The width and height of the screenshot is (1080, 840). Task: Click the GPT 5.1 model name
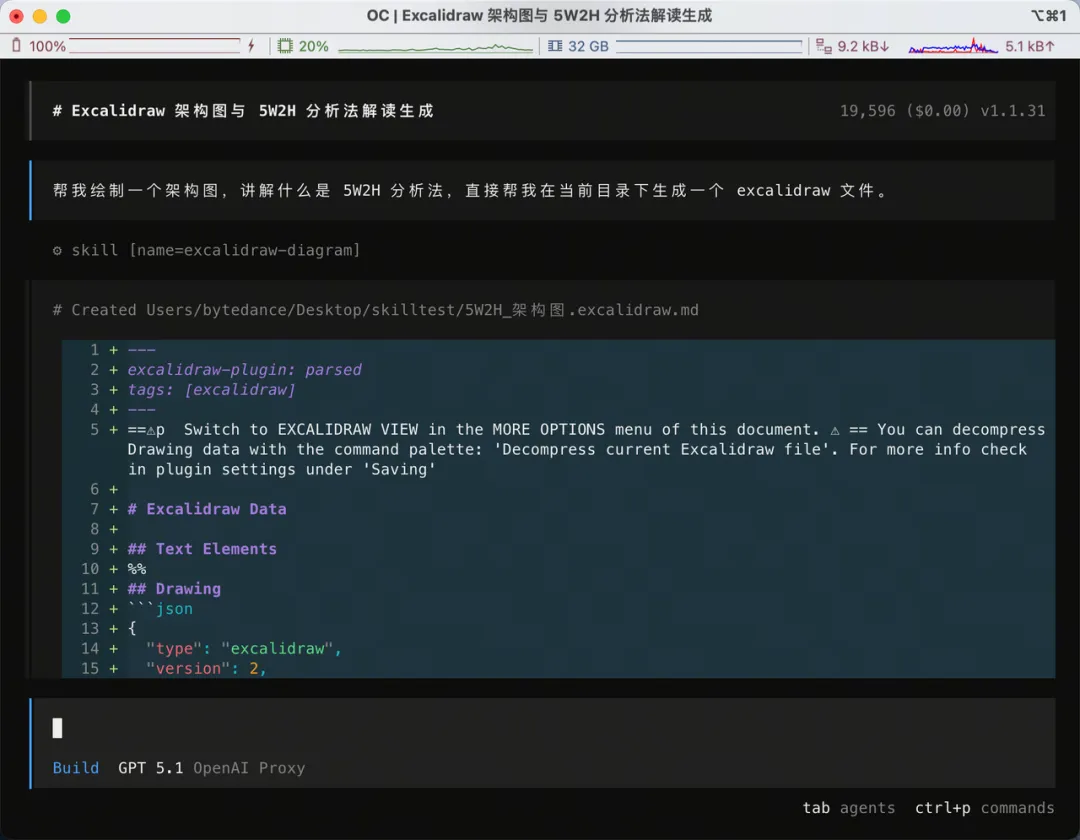tap(150, 768)
